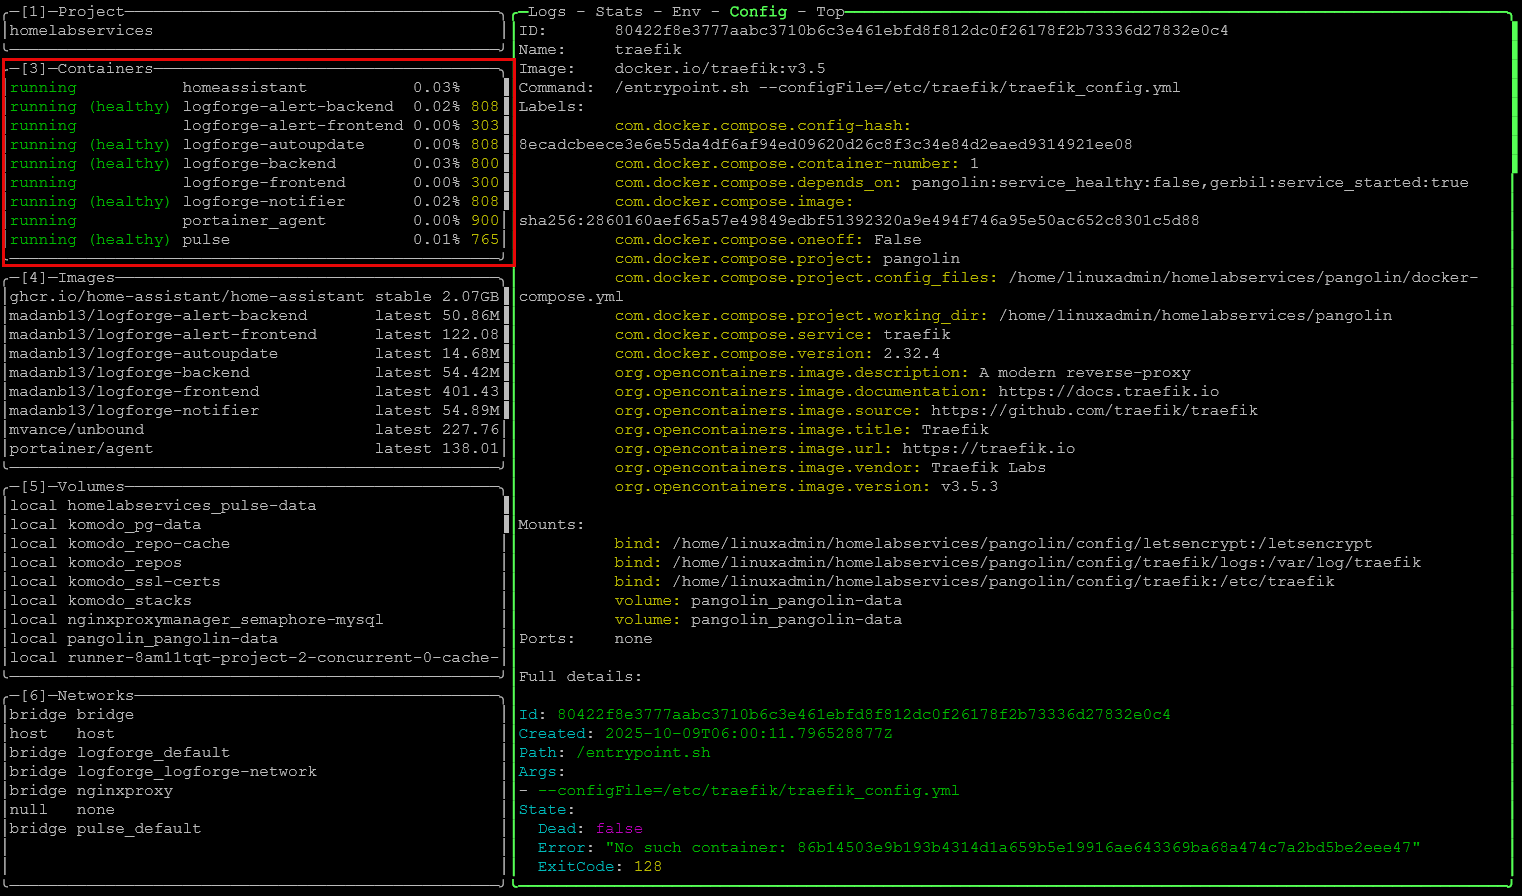Focus the [6] Networks panel title

point(77,696)
